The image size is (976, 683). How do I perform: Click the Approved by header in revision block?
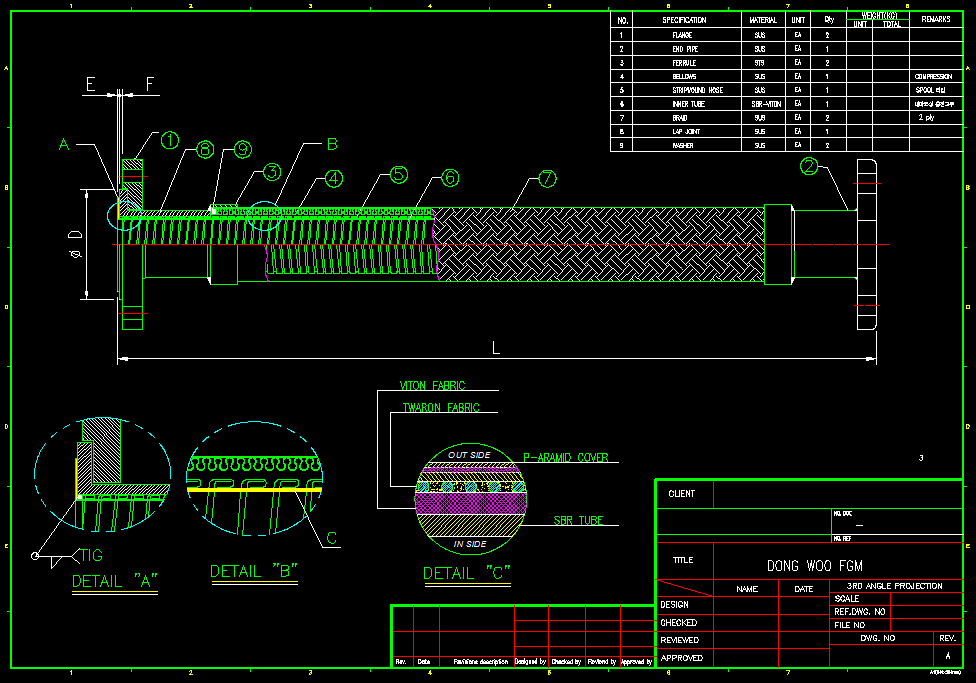(636, 662)
